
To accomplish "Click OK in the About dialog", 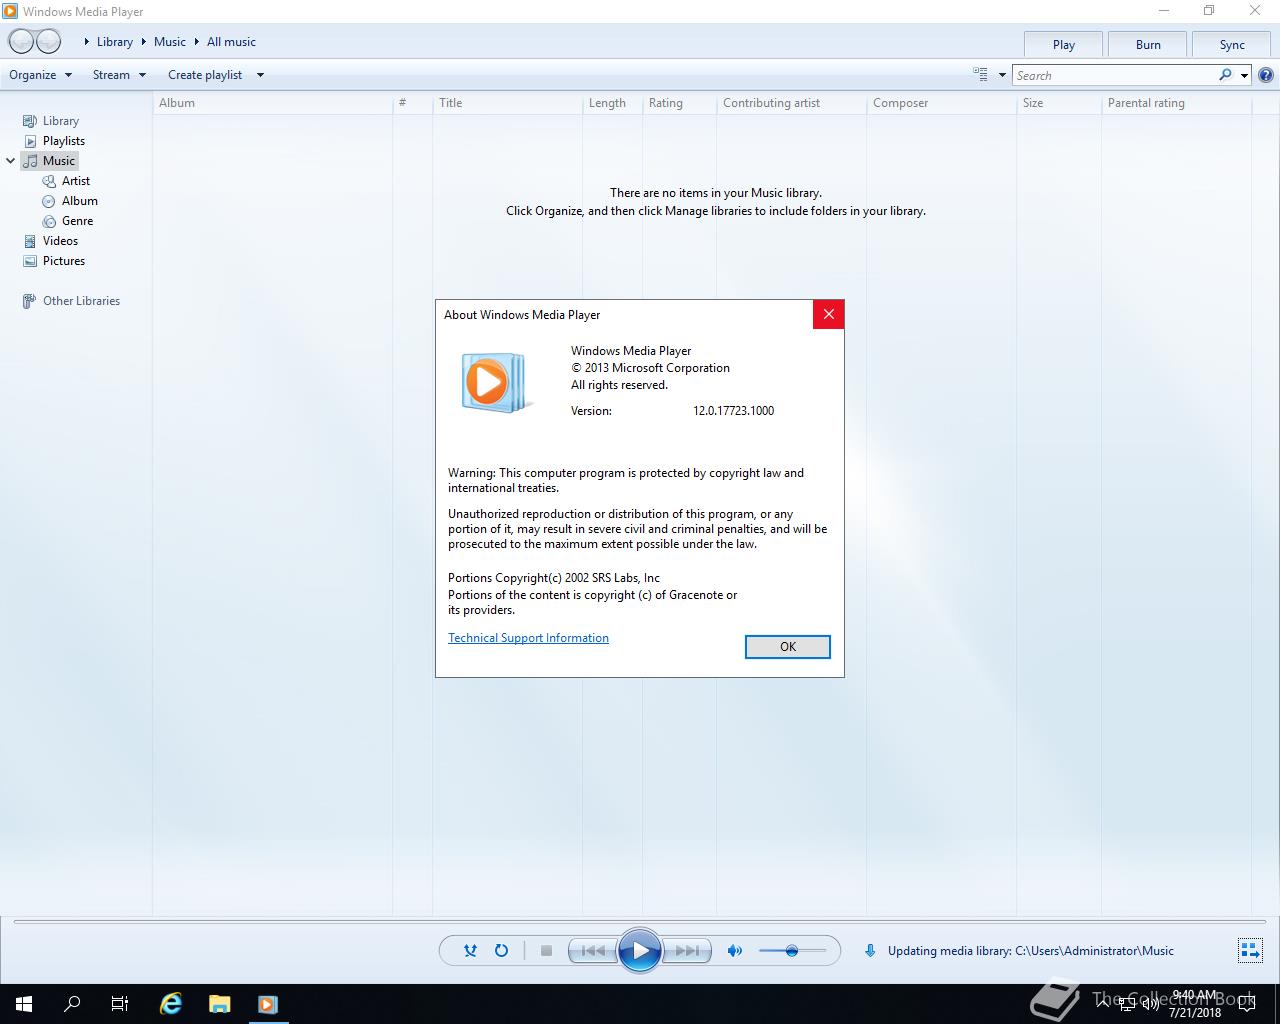I will tap(788, 647).
